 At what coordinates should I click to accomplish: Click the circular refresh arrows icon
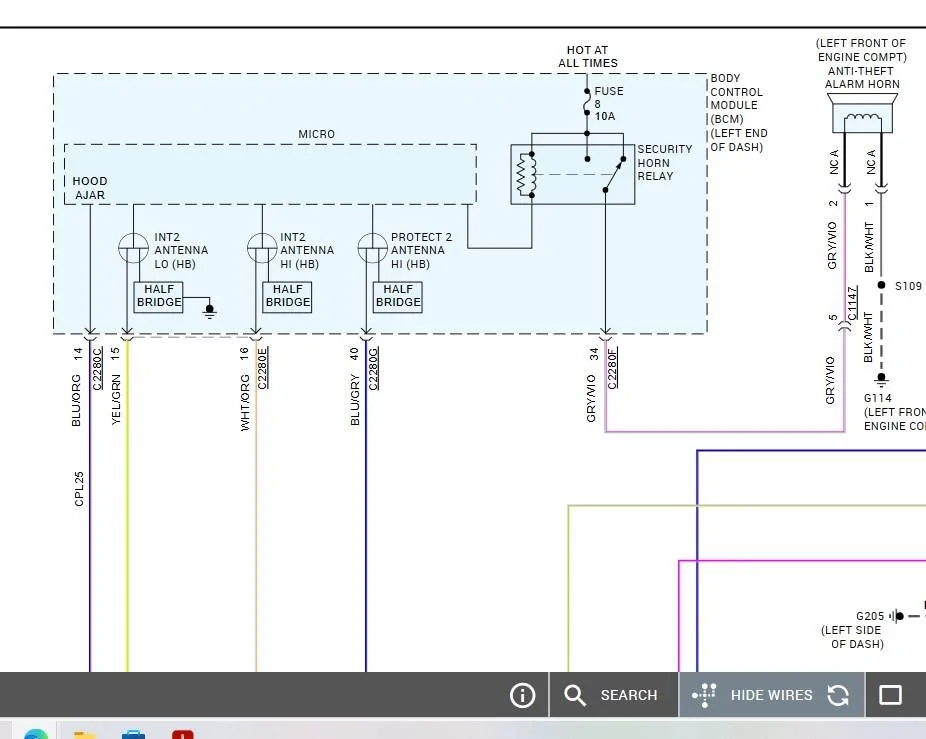pyautogui.click(x=838, y=695)
